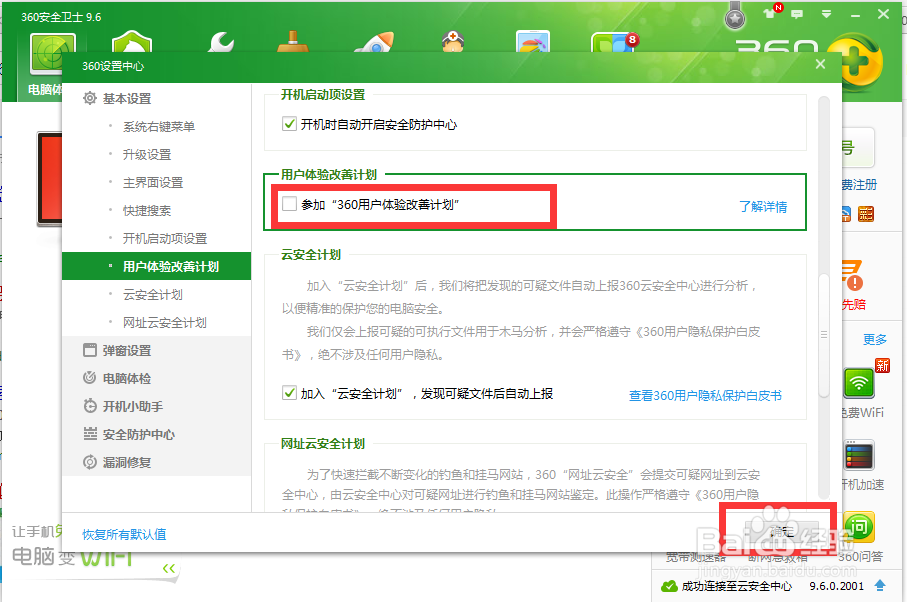Open the wrench system repair icon
The width and height of the screenshot is (907, 602).
[220, 42]
